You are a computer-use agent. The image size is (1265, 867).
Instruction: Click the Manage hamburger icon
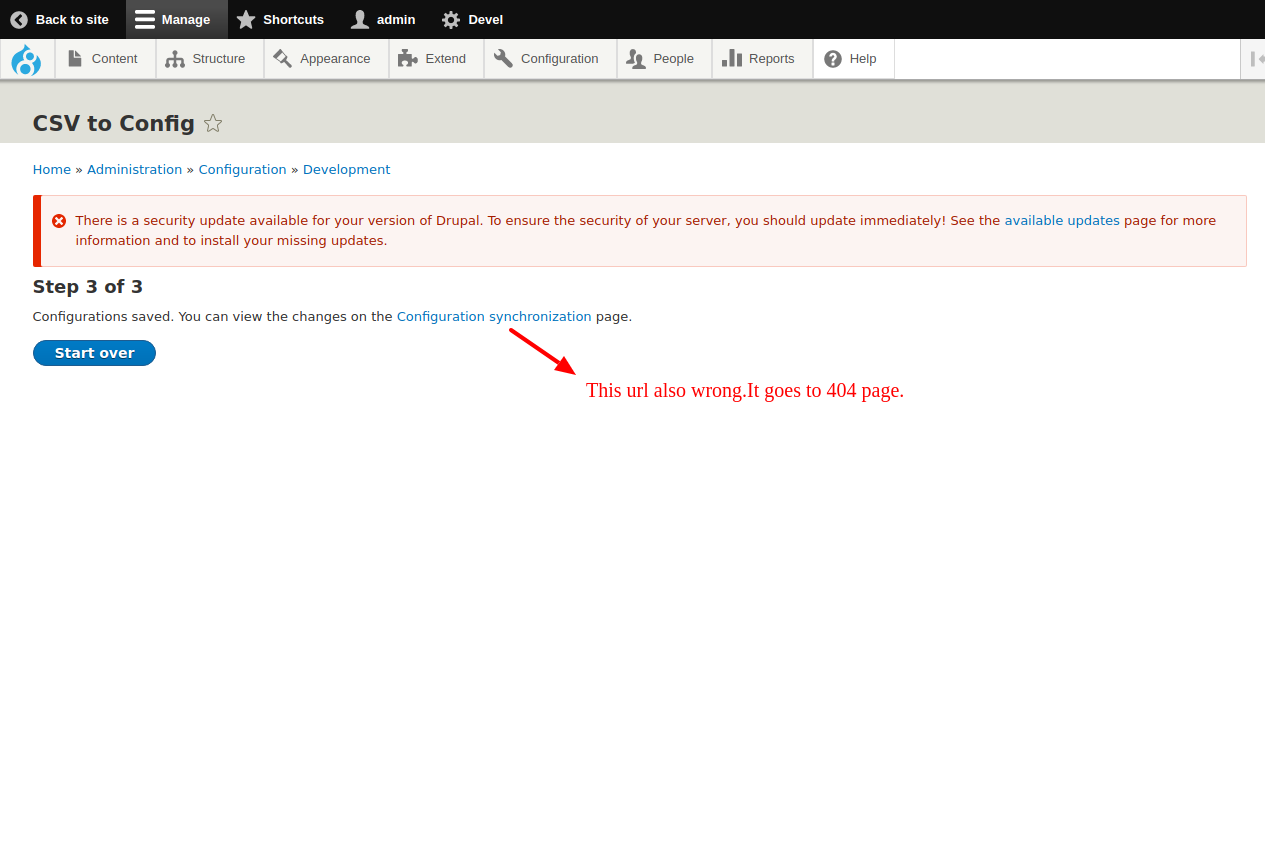(x=145, y=19)
